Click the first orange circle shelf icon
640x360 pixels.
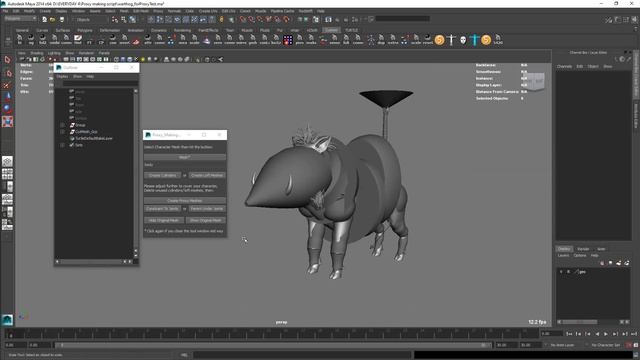440,40
